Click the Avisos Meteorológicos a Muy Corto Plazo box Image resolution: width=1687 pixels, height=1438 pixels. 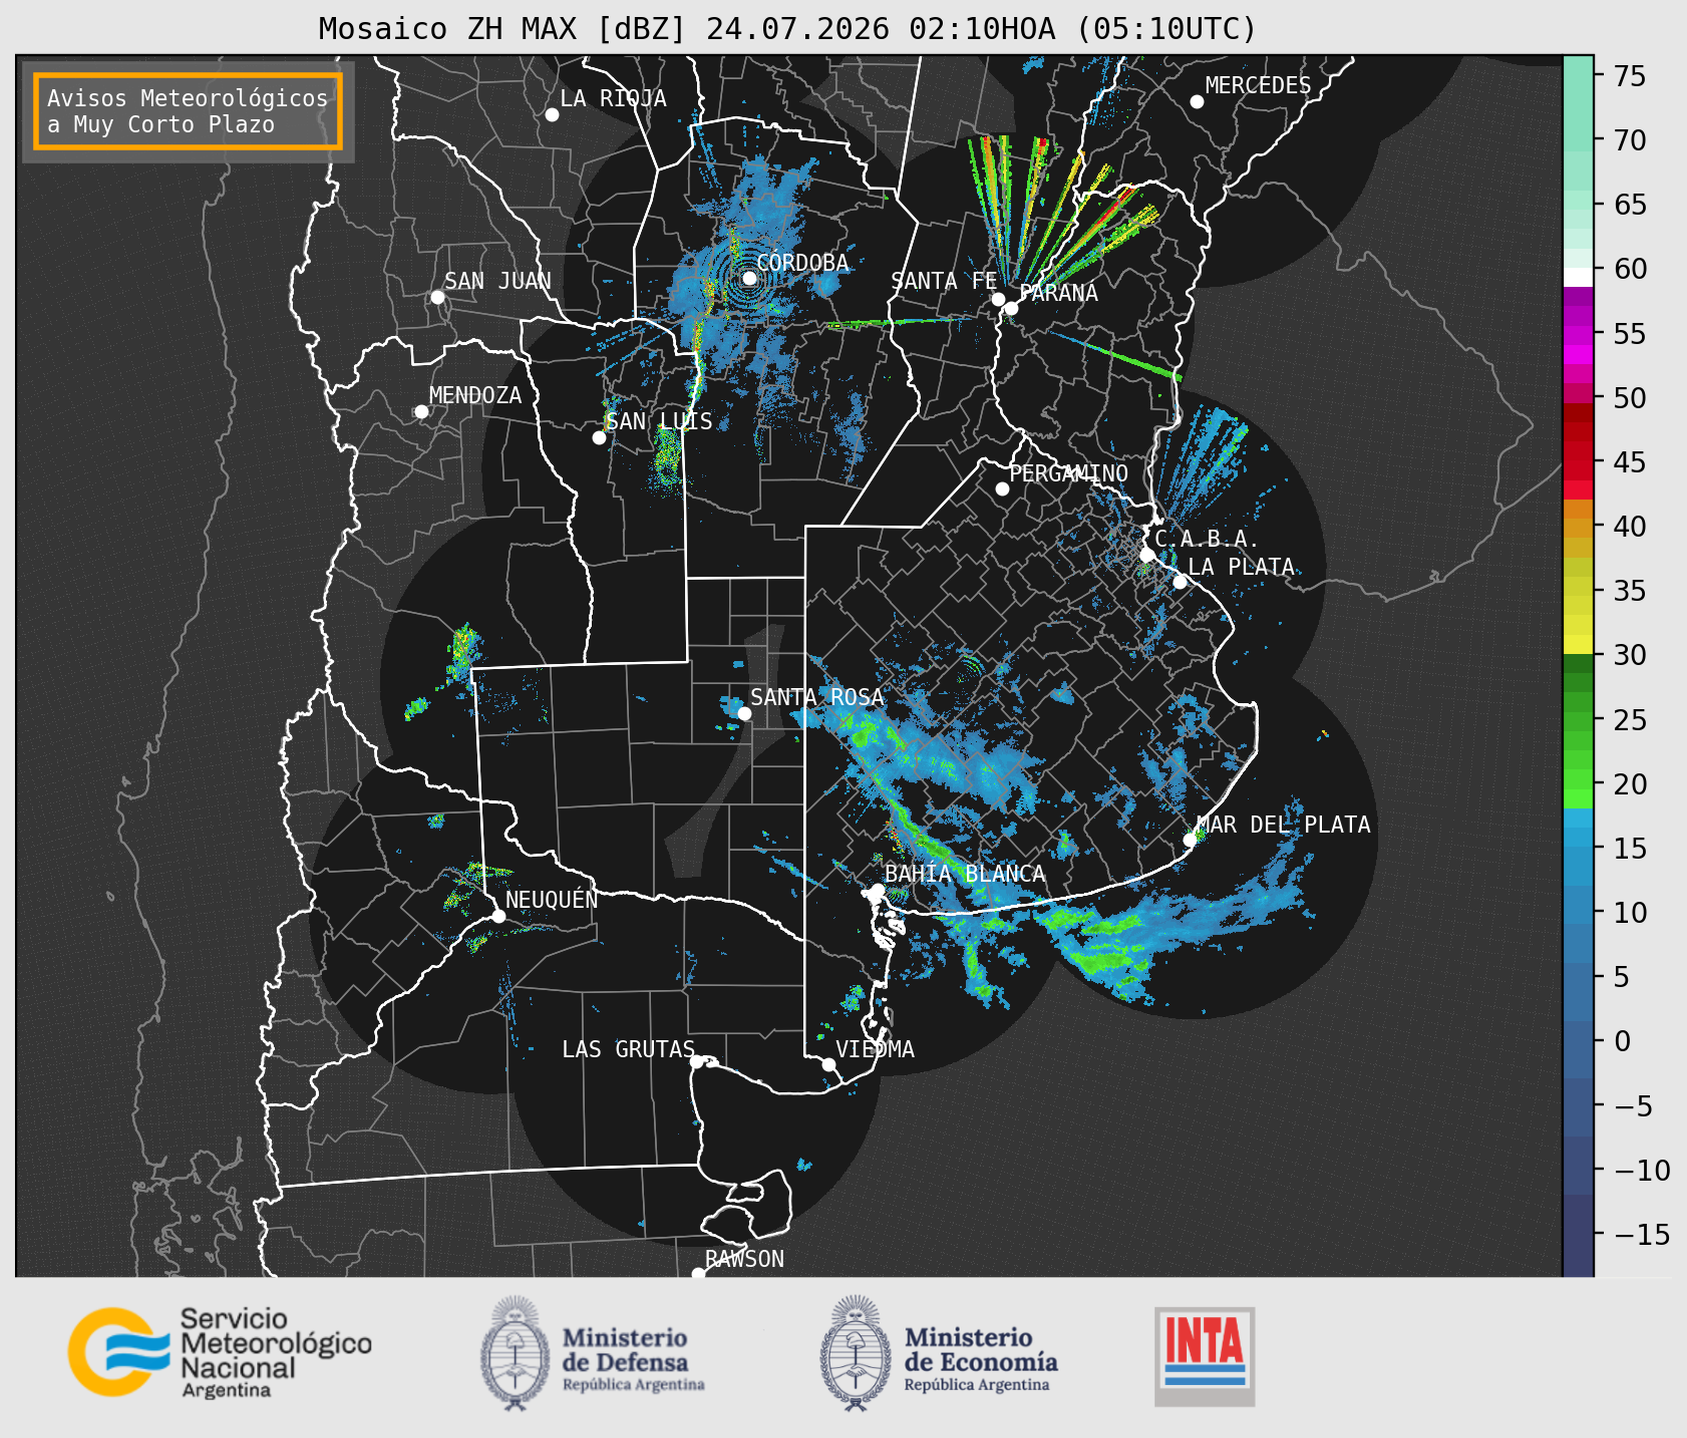coord(188,111)
